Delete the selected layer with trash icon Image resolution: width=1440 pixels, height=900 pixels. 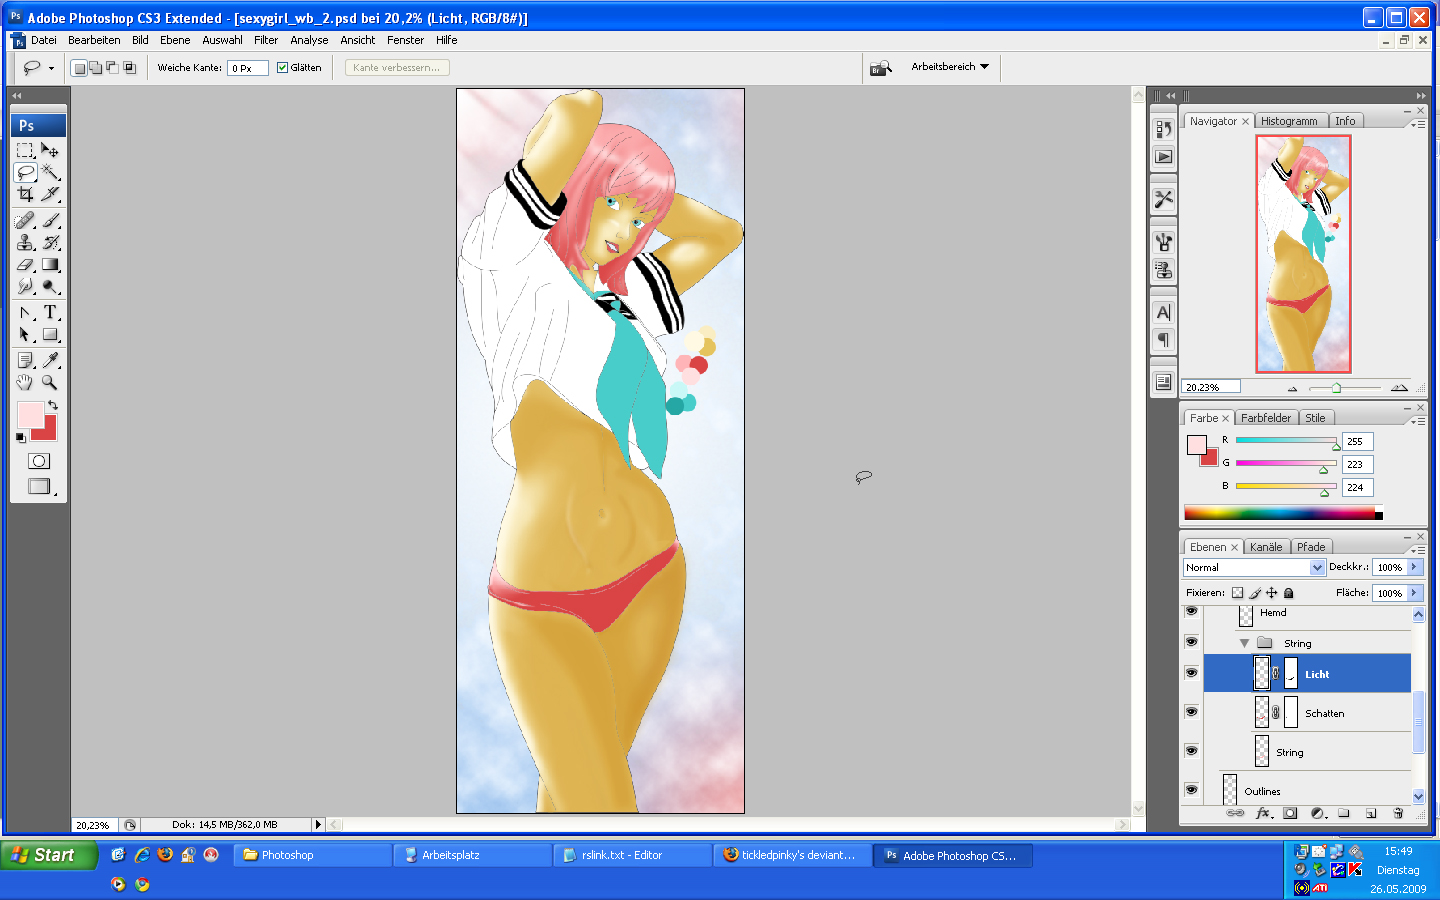point(1398,813)
